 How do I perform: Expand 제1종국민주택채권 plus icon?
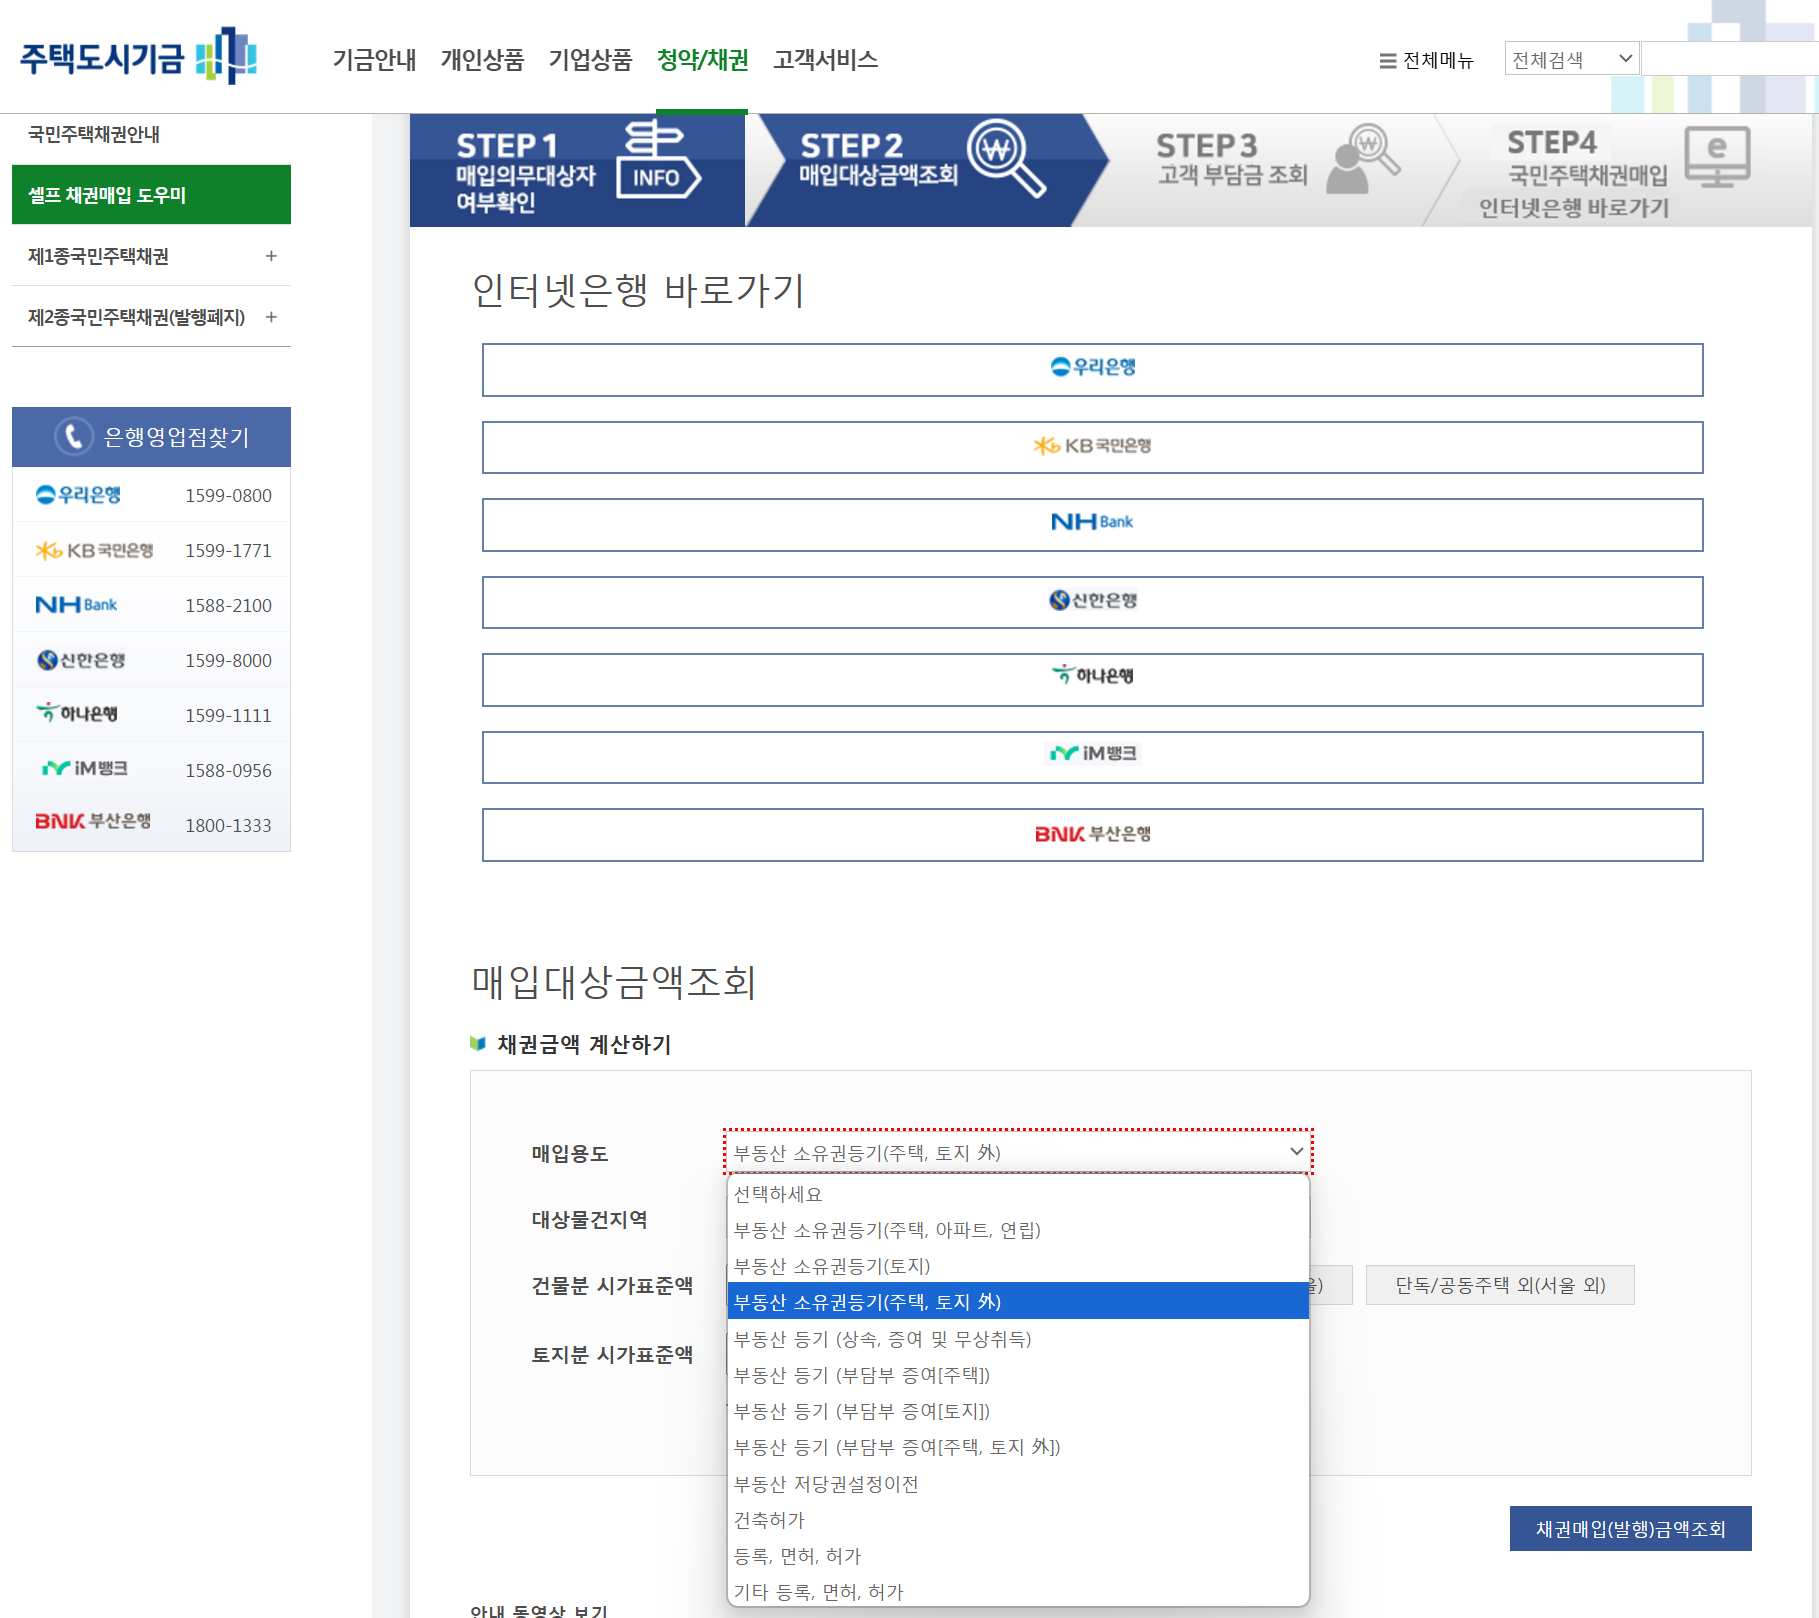[x=271, y=256]
